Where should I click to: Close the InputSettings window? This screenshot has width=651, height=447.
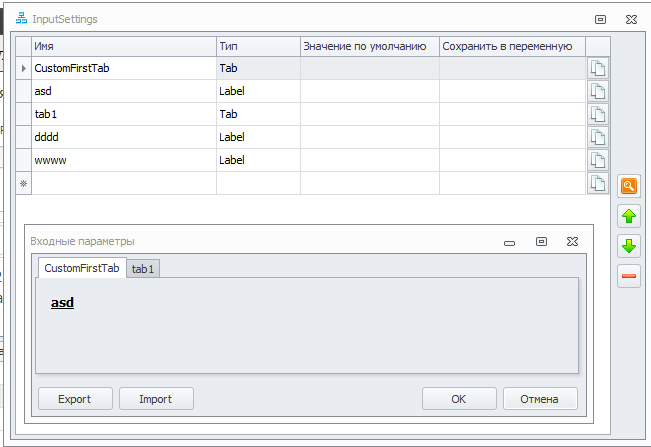631,20
